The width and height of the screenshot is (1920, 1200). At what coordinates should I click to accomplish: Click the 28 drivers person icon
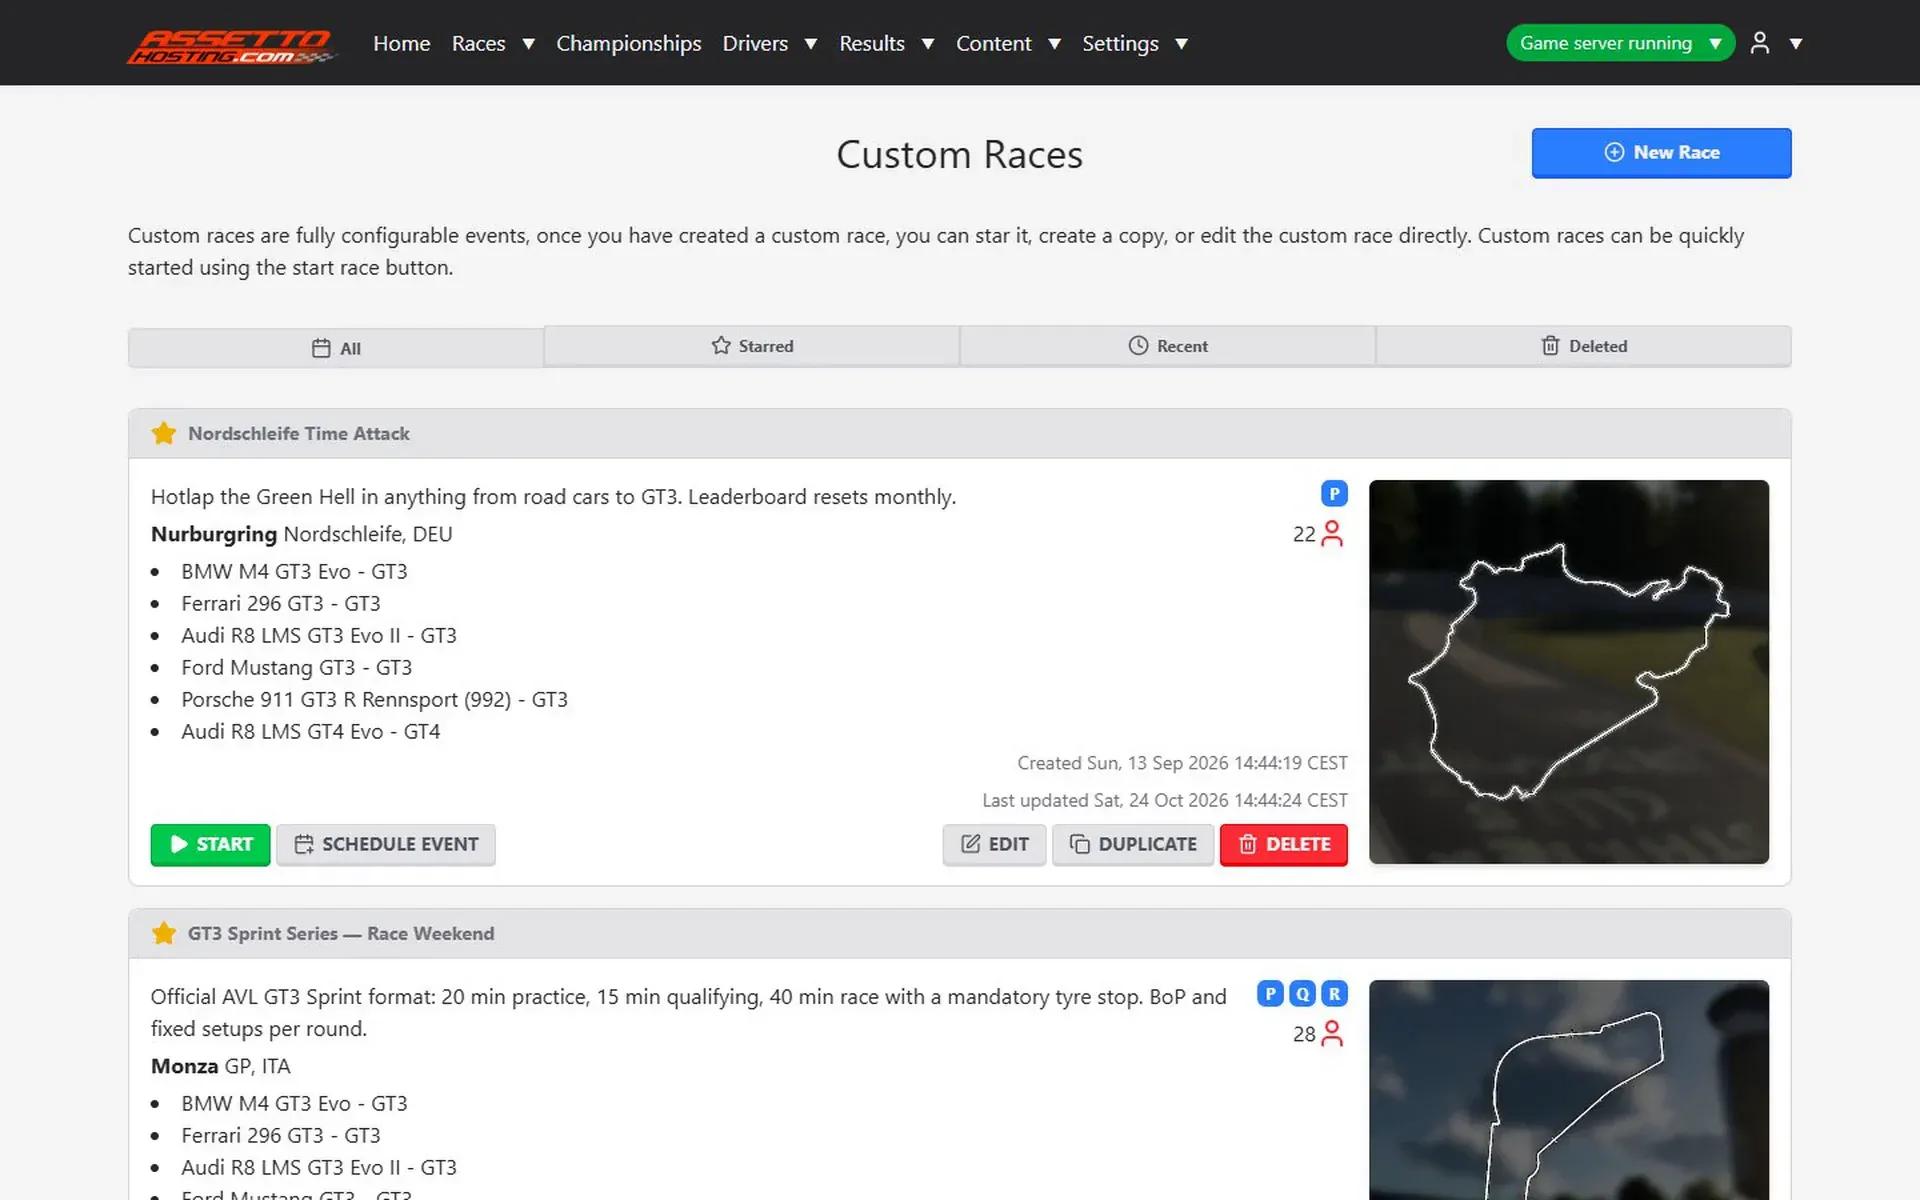pos(1332,1034)
